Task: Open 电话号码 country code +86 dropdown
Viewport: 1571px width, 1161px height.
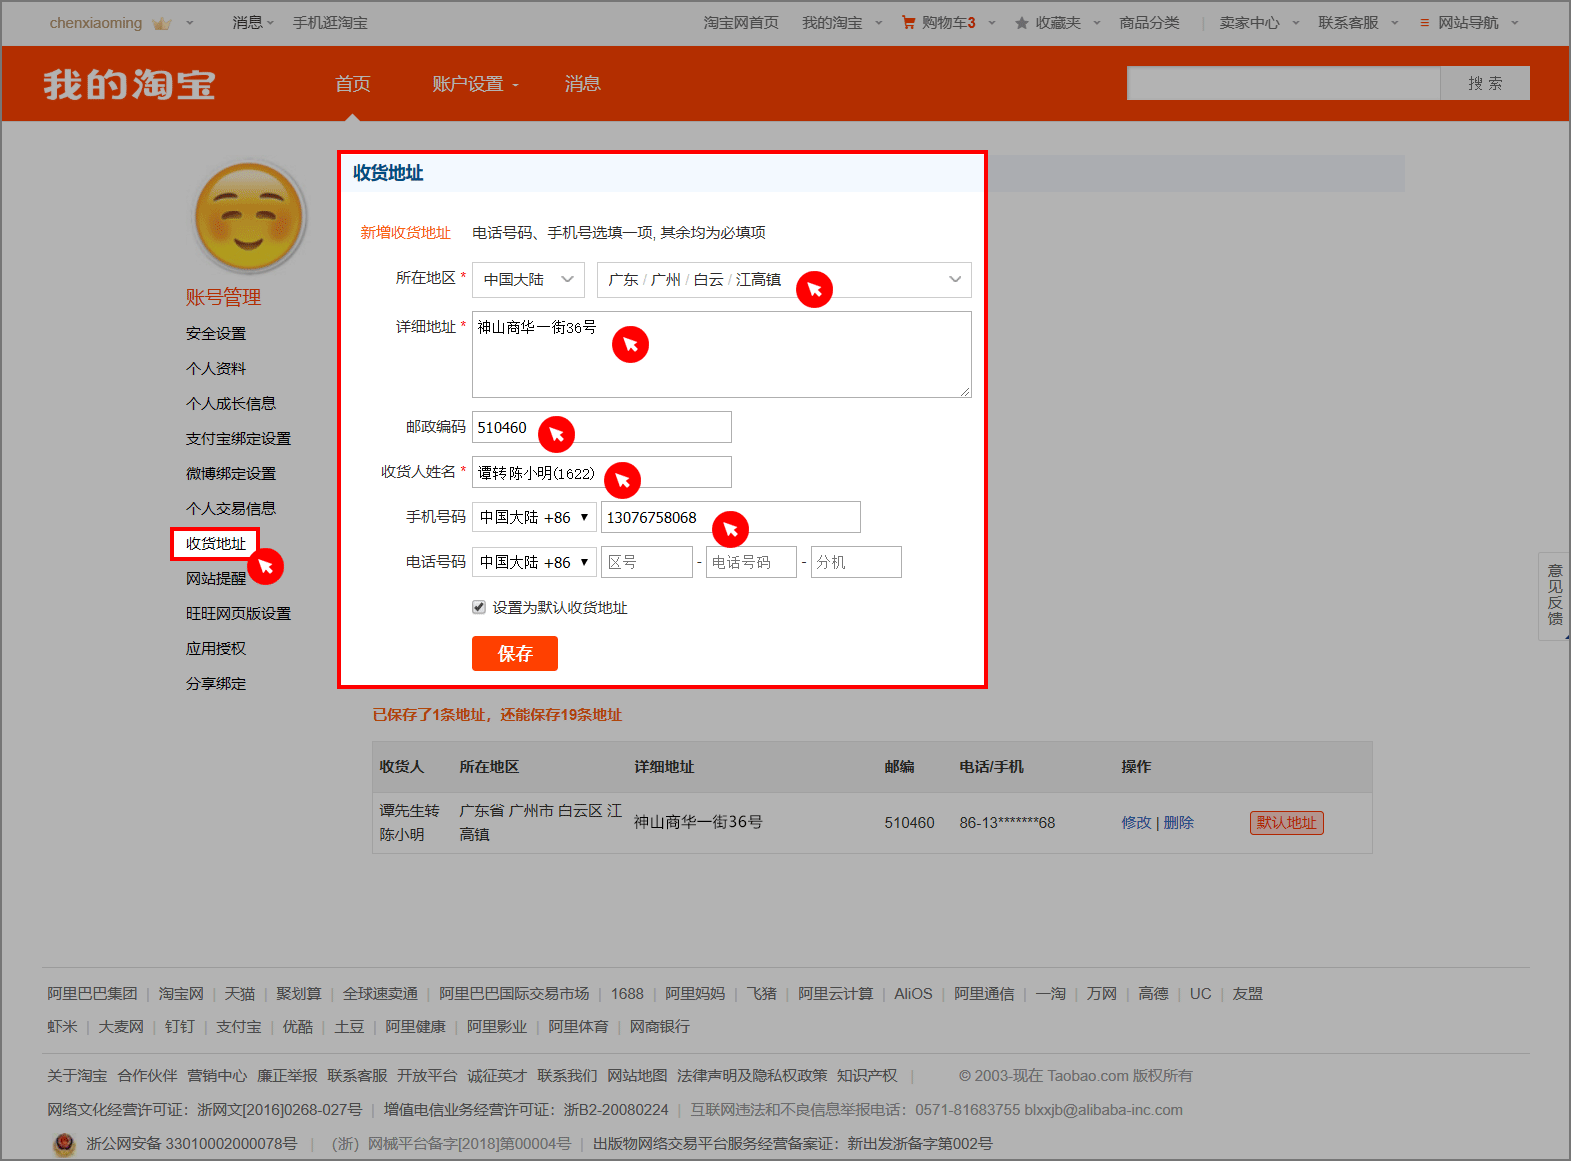Action: point(534,562)
